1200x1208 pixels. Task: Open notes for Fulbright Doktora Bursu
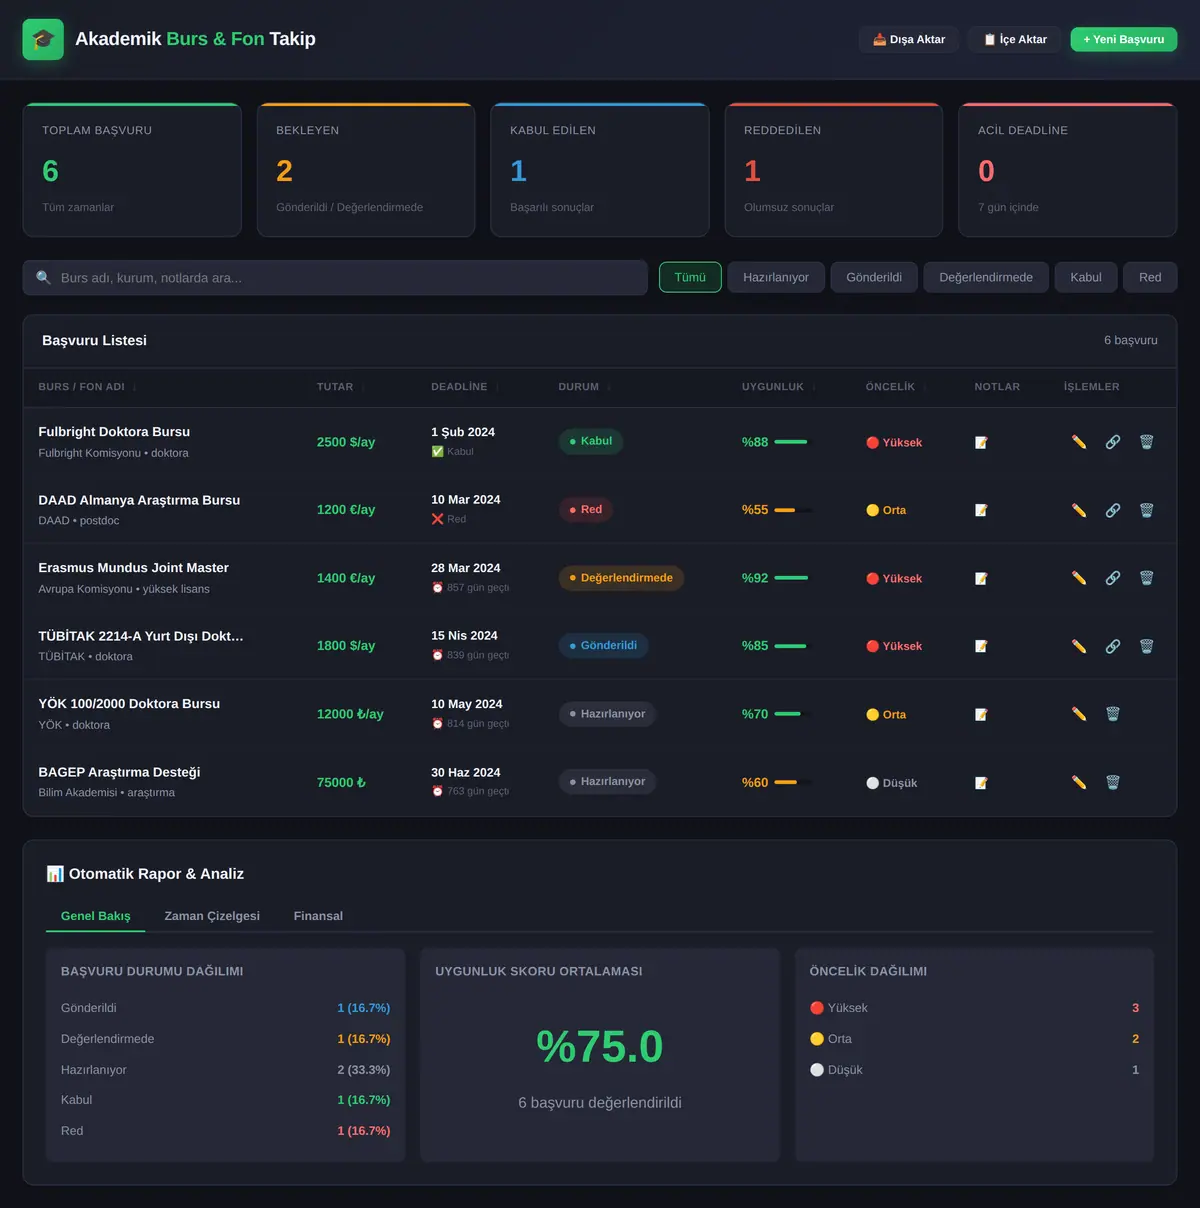[x=981, y=442]
